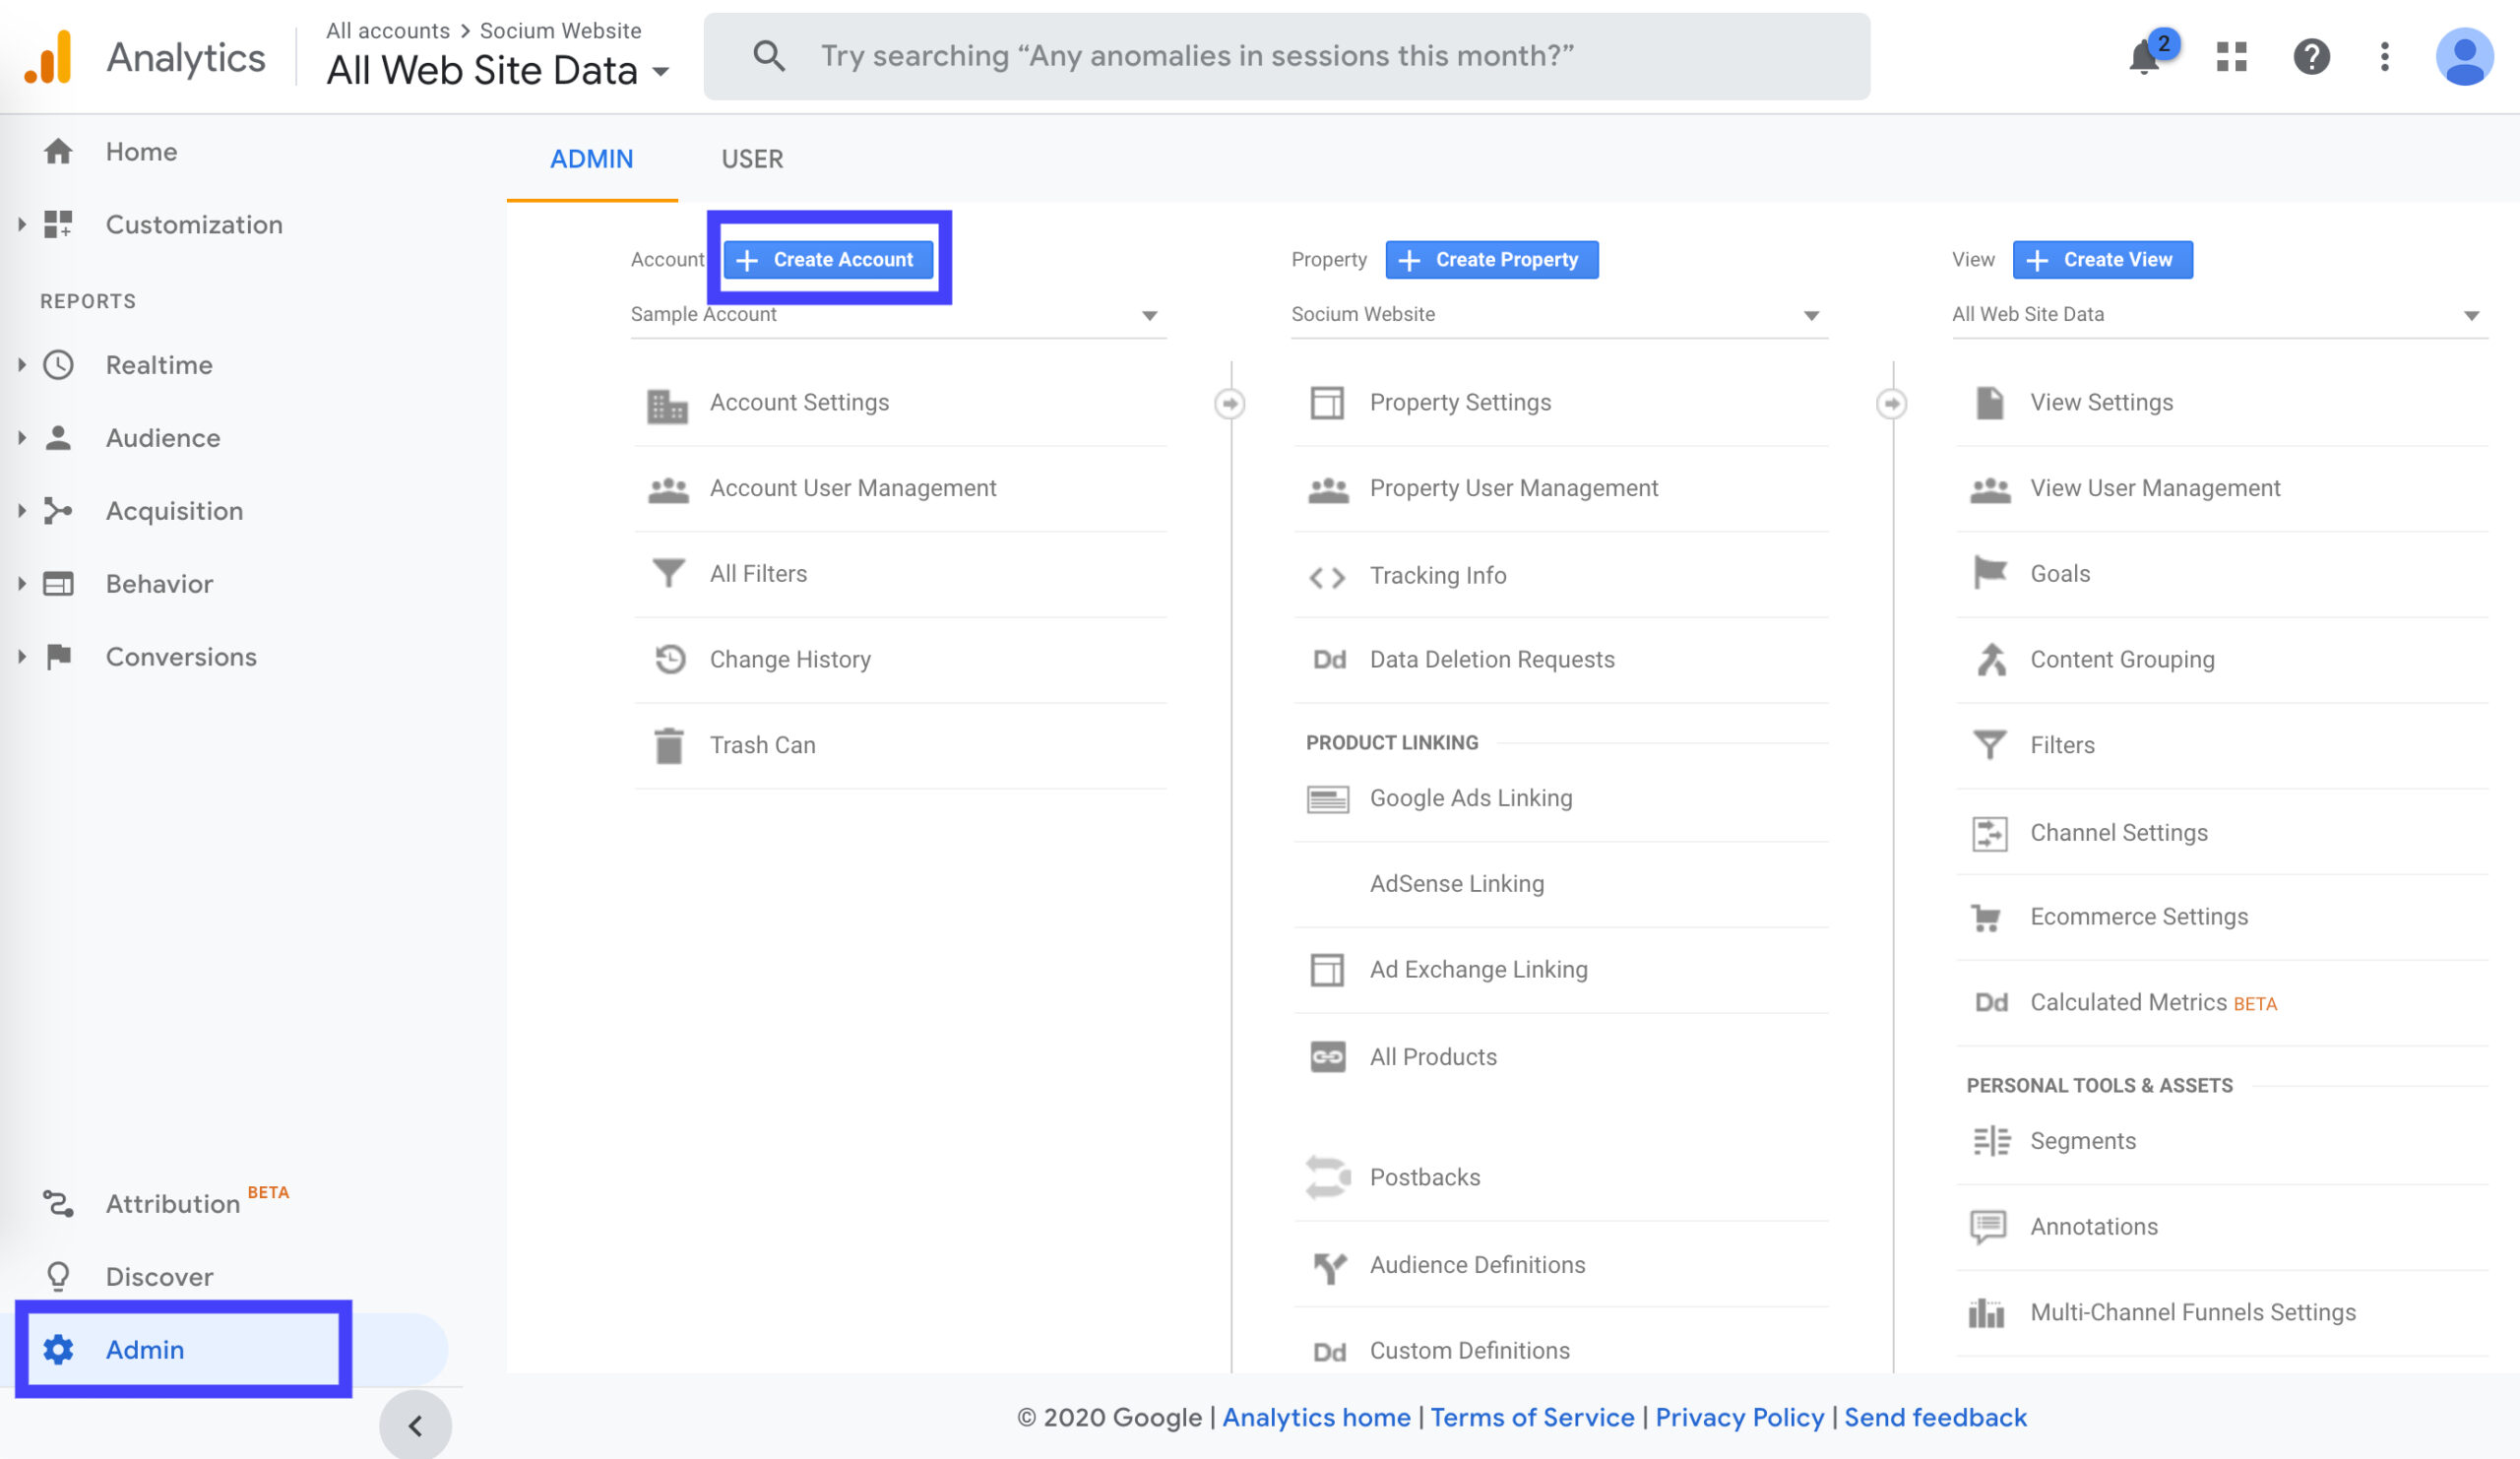The width and height of the screenshot is (2520, 1459).
Task: Open the three-dot more options menu
Action: click(x=2384, y=57)
